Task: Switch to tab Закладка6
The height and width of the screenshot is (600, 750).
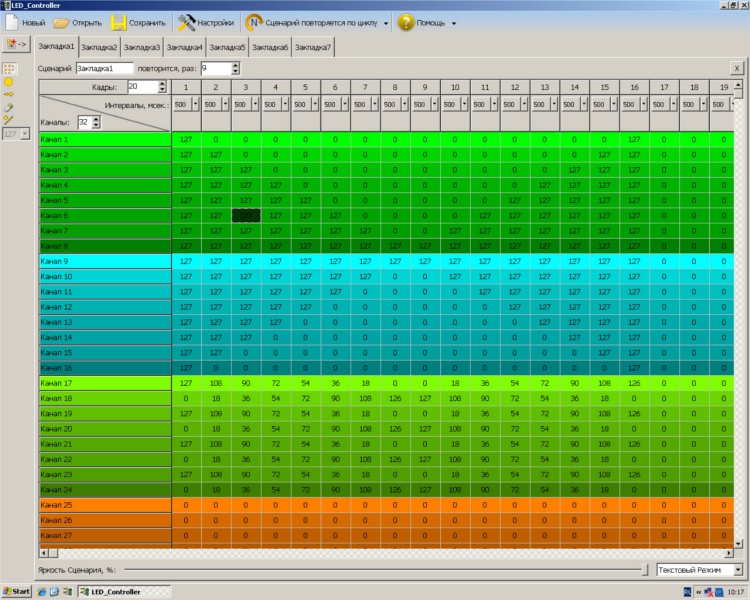Action: point(270,47)
